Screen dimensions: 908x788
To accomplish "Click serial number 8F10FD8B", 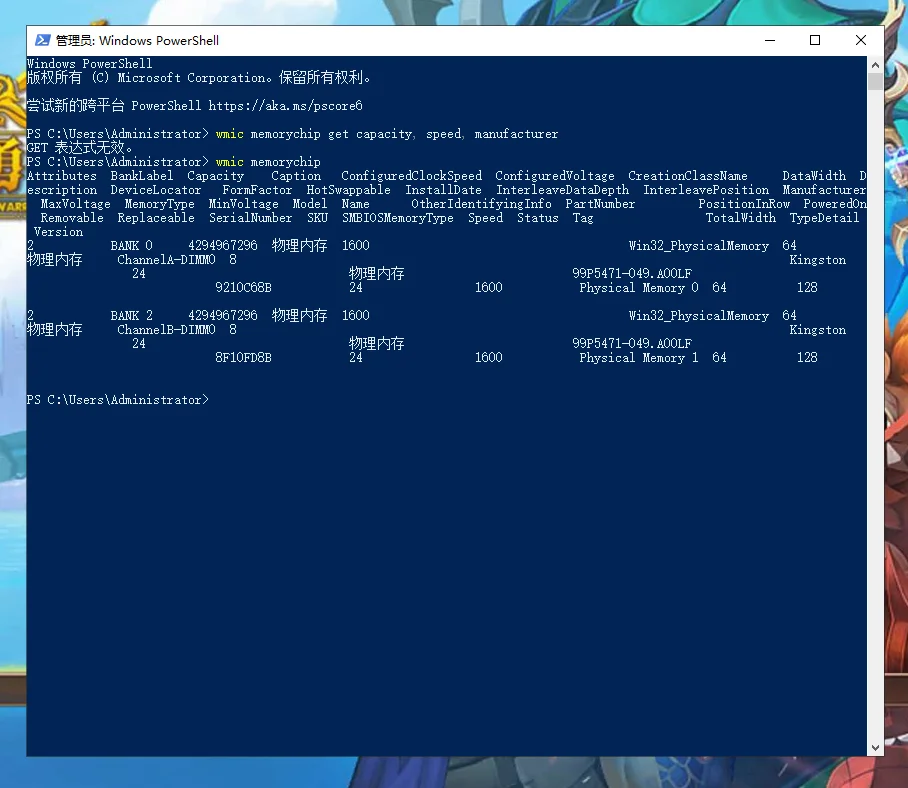I will [x=243, y=357].
